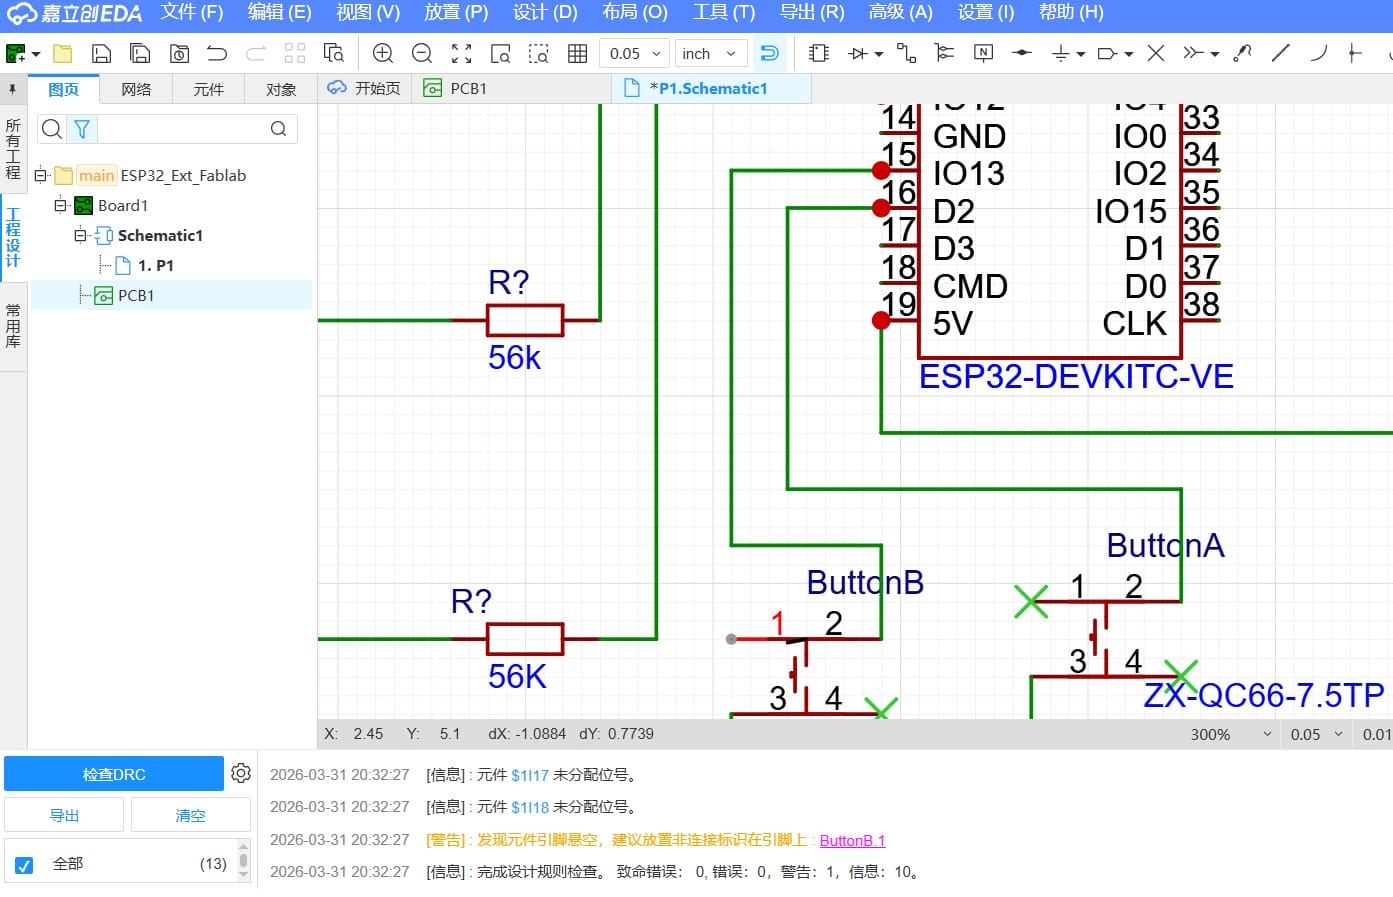Screen dimensions: 1393x897
Task: Expand the ground symbol dropdown arrow
Action: 1081,54
